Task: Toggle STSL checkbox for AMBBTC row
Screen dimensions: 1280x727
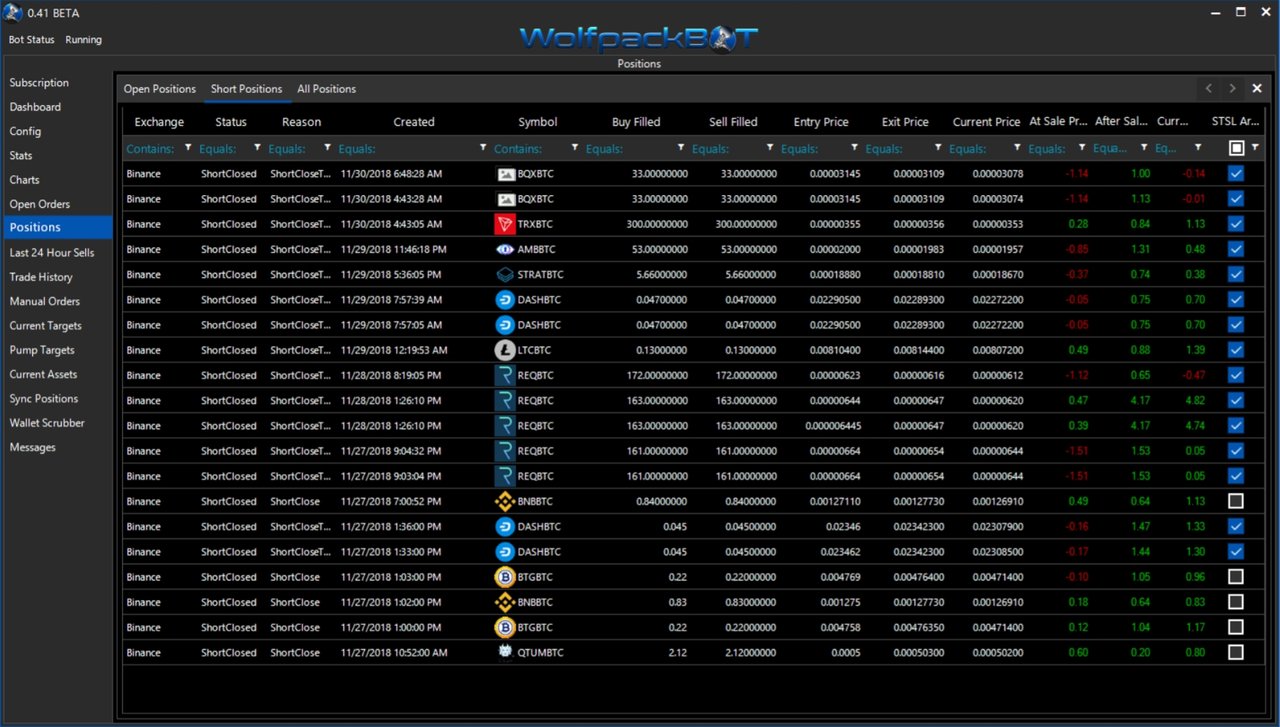Action: (1236, 249)
